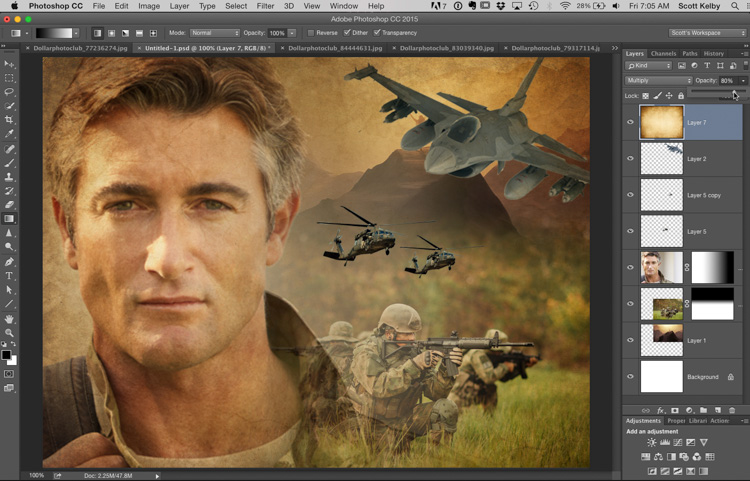Click the foreground color swatch

7,354
